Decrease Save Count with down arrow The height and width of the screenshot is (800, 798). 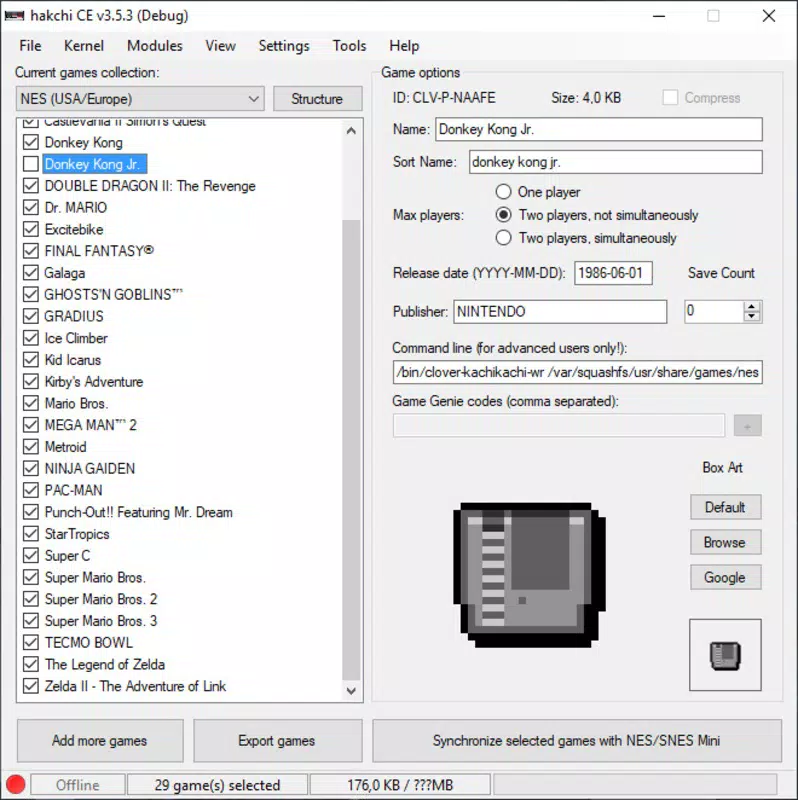752,316
